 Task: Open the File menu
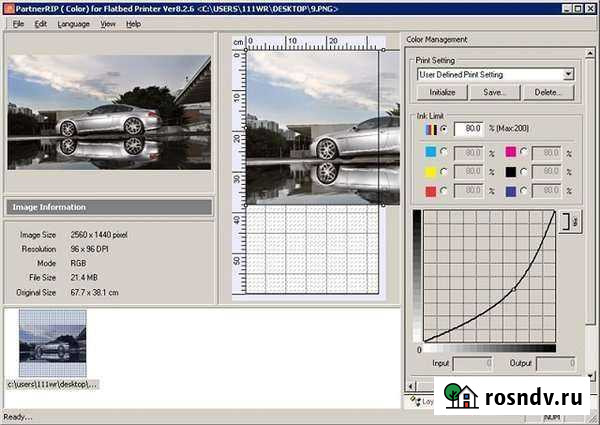point(19,23)
